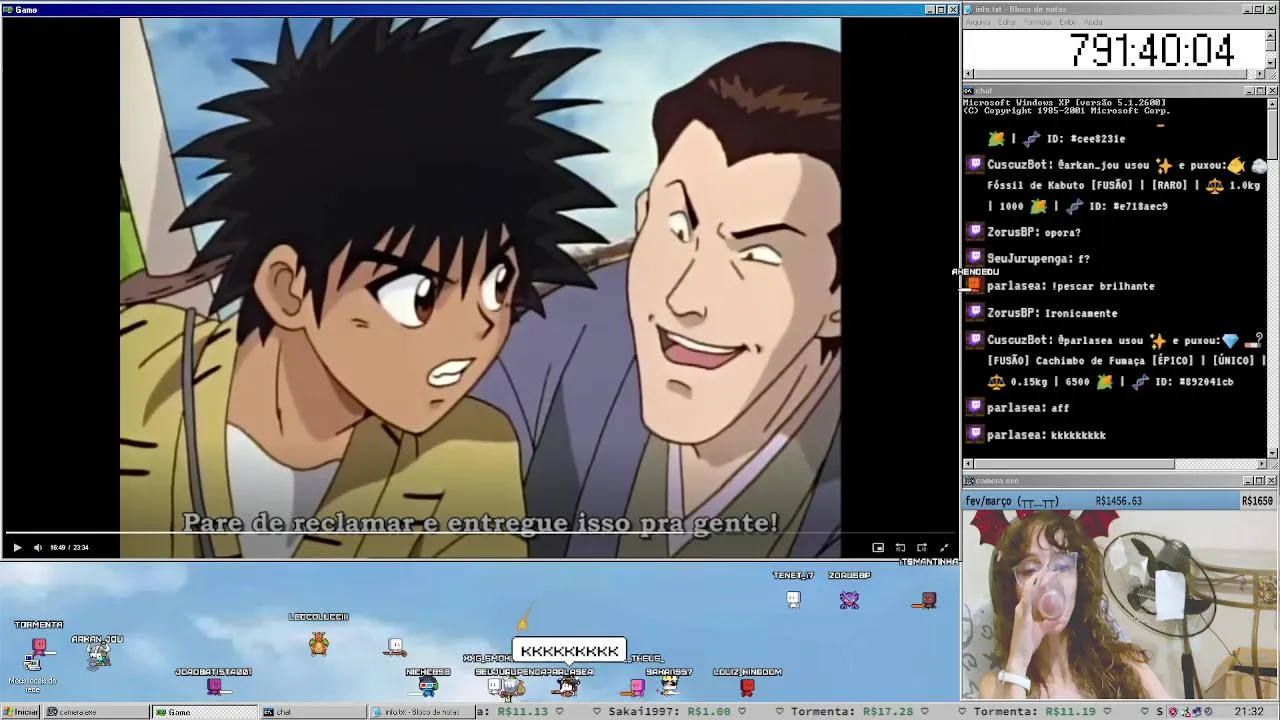Click the Nicheb98 character sprite
Viewport: 1280px width, 720px height.
pos(428,686)
